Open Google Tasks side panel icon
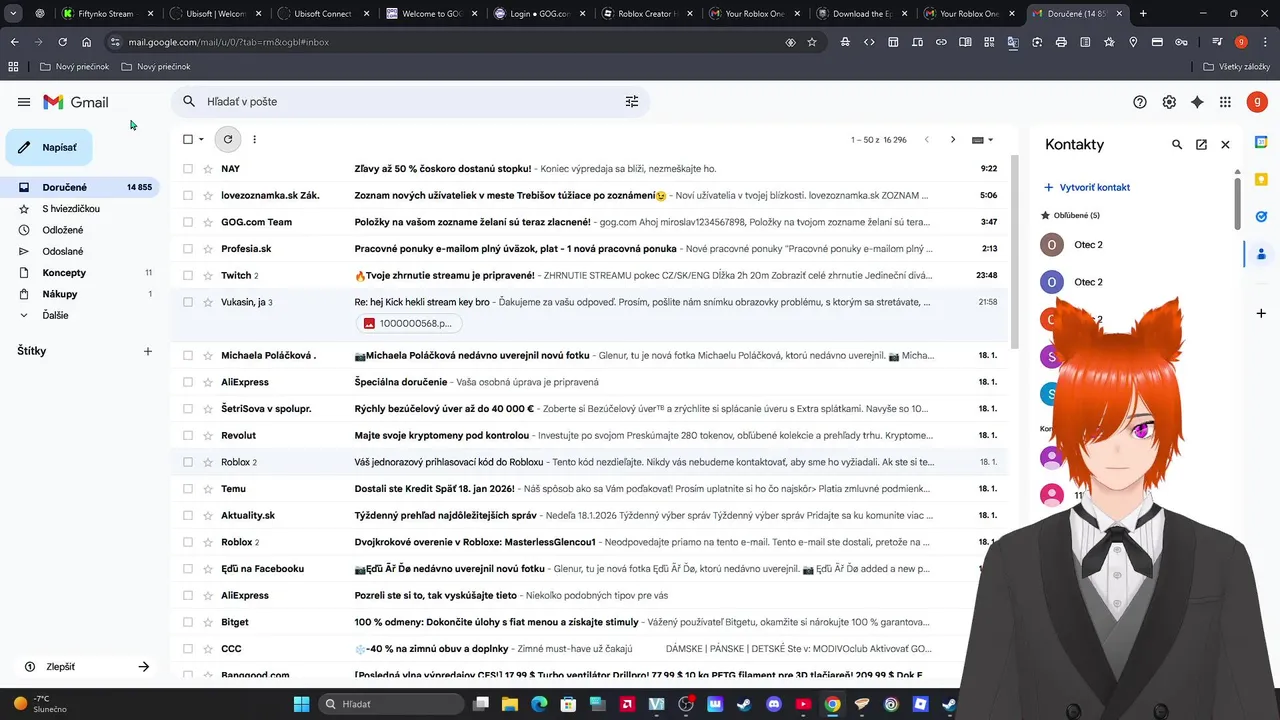 click(1262, 216)
